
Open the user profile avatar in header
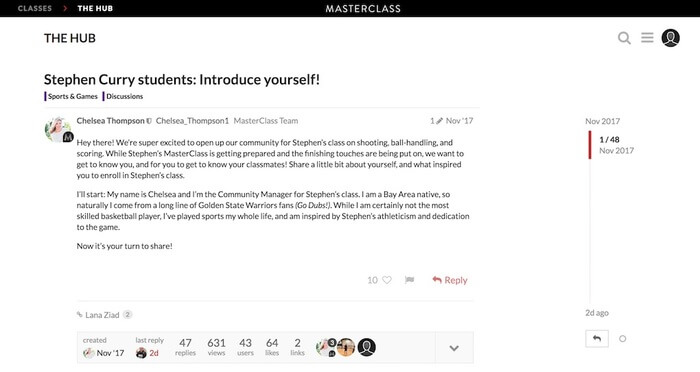[x=671, y=38]
